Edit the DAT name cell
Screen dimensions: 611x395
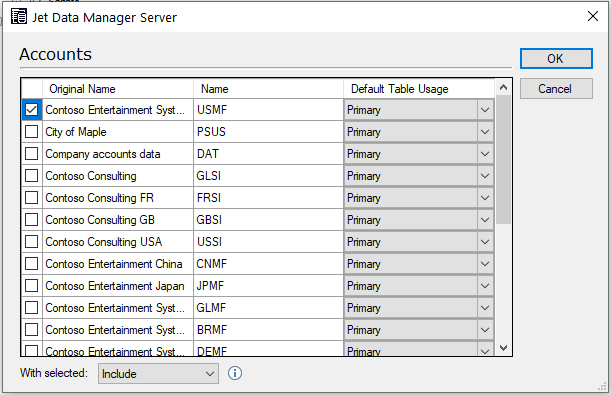pyautogui.click(x=268, y=154)
